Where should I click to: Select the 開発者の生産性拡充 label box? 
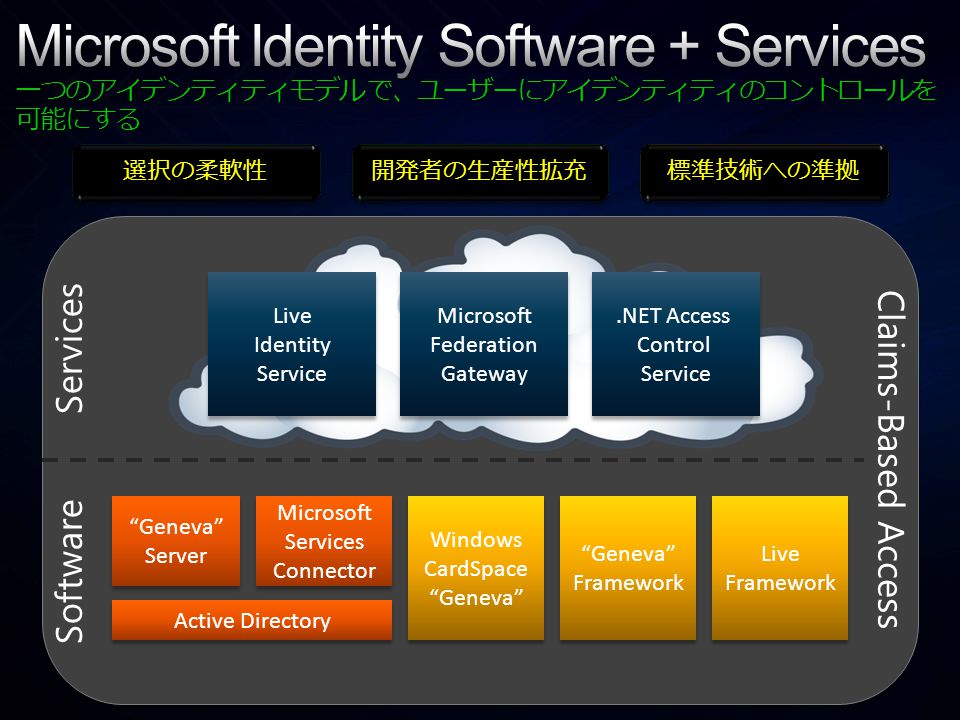click(x=480, y=171)
